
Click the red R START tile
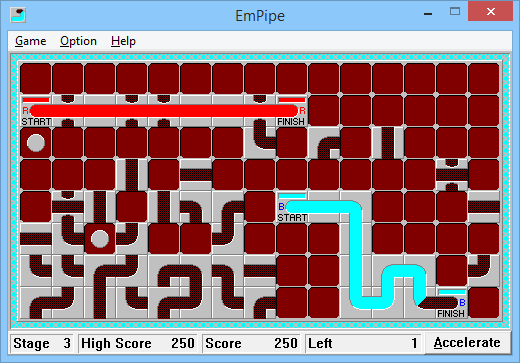click(x=36, y=111)
